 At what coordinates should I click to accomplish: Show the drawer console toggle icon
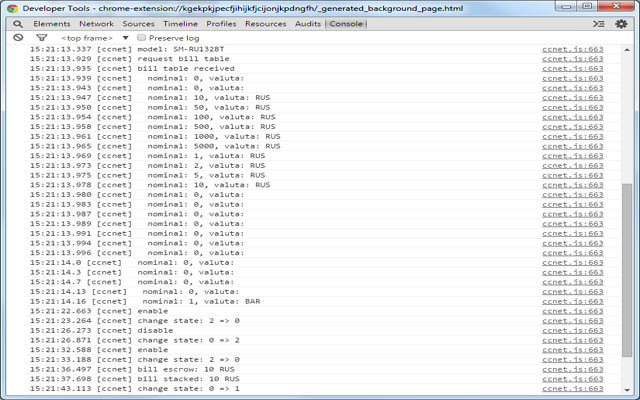point(599,24)
